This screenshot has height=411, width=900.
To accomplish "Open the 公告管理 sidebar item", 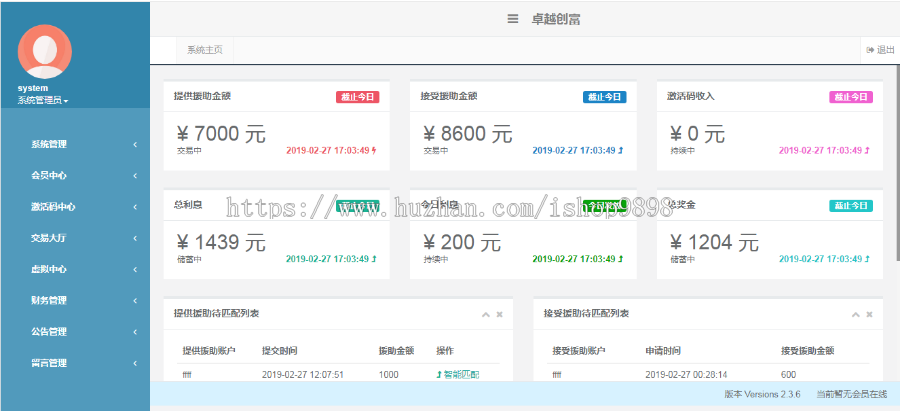I will point(75,332).
